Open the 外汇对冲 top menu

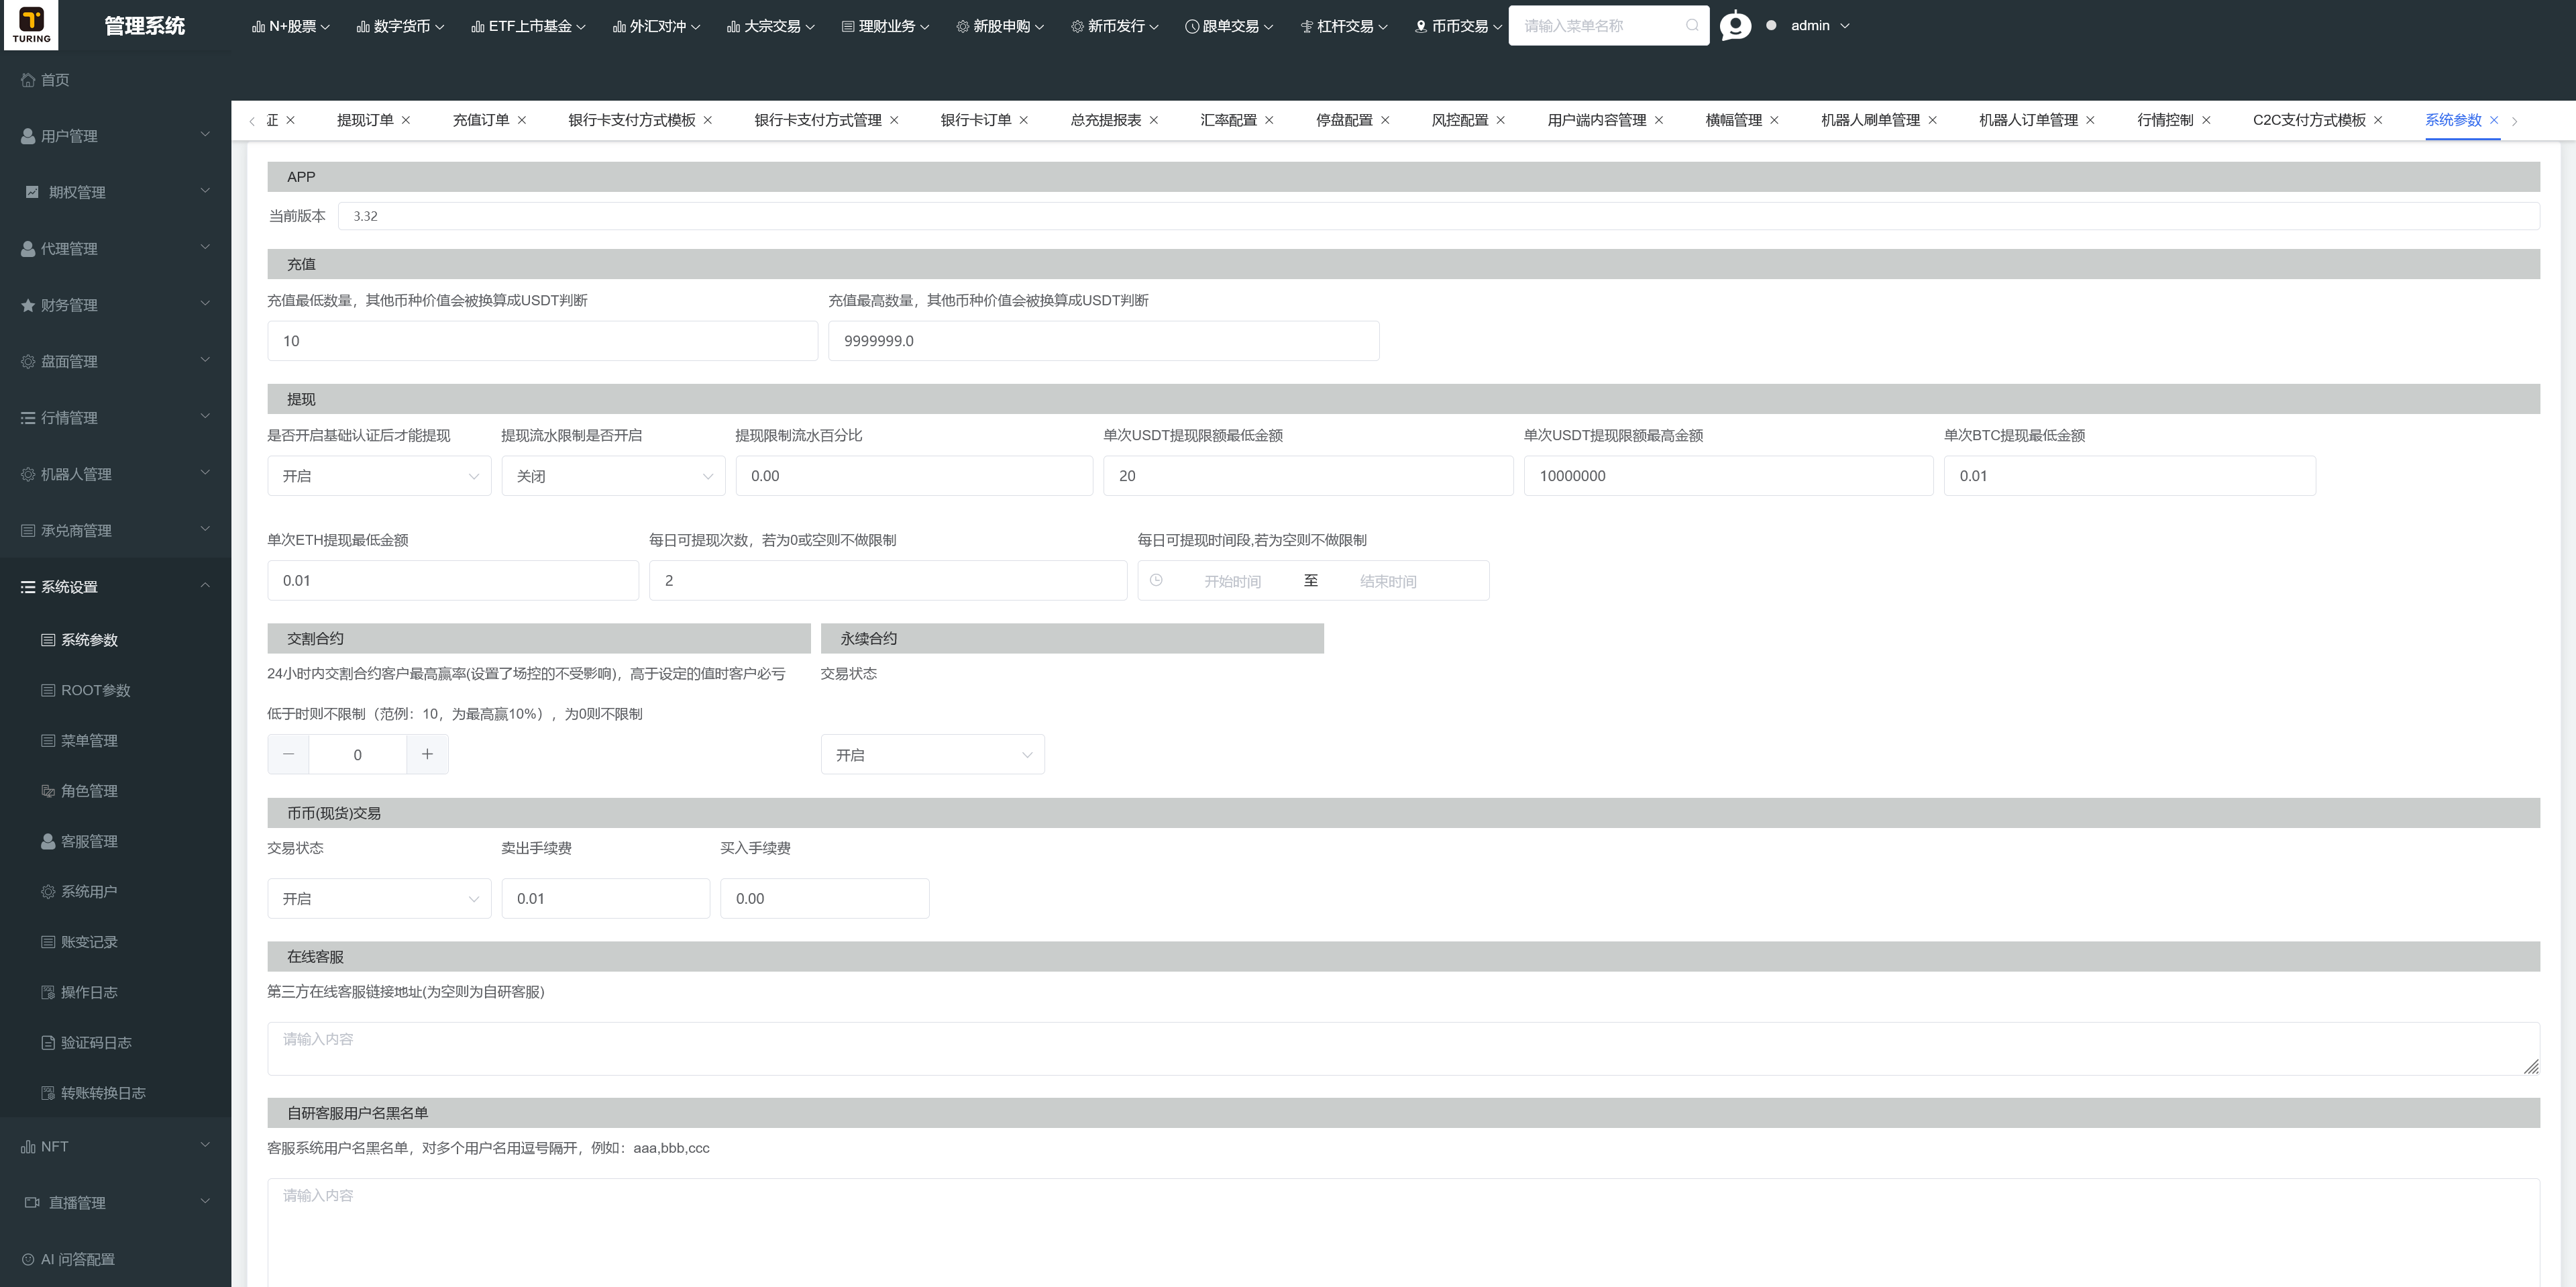tap(656, 26)
